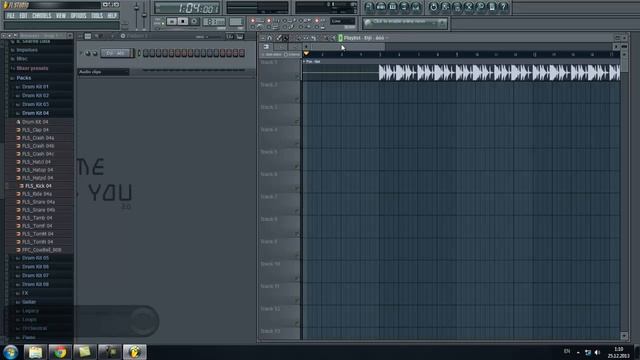Open the Line snap dropdown in the toolbar
The width and height of the screenshot is (640, 360).
click(x=342, y=21)
